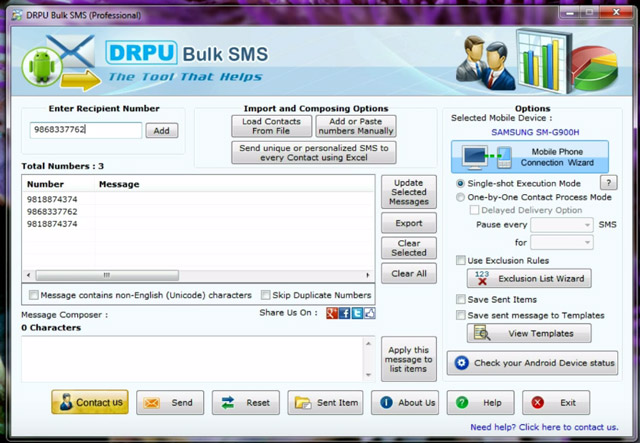Click the horizontal scrollbar thumb in number list
This screenshot has width=640, height=443.
point(107,275)
